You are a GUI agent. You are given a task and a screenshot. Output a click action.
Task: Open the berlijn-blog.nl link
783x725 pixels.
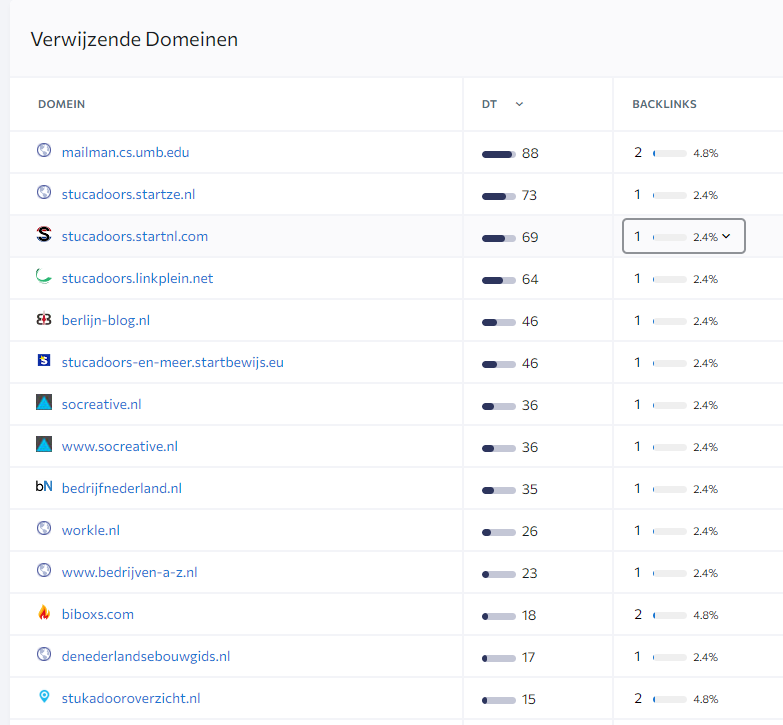(x=106, y=320)
